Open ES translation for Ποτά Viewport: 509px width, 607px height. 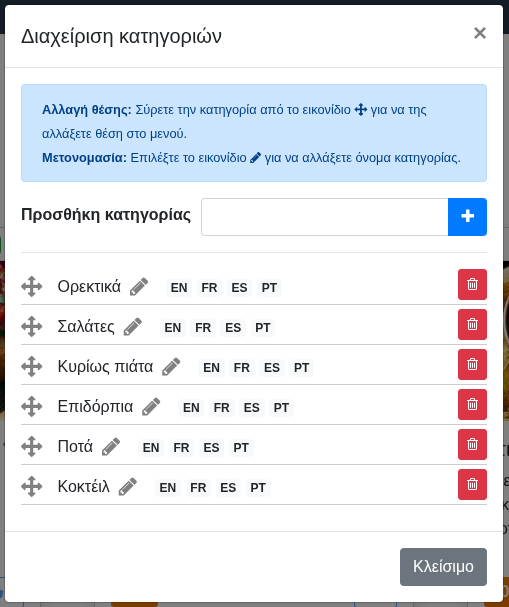click(211, 448)
